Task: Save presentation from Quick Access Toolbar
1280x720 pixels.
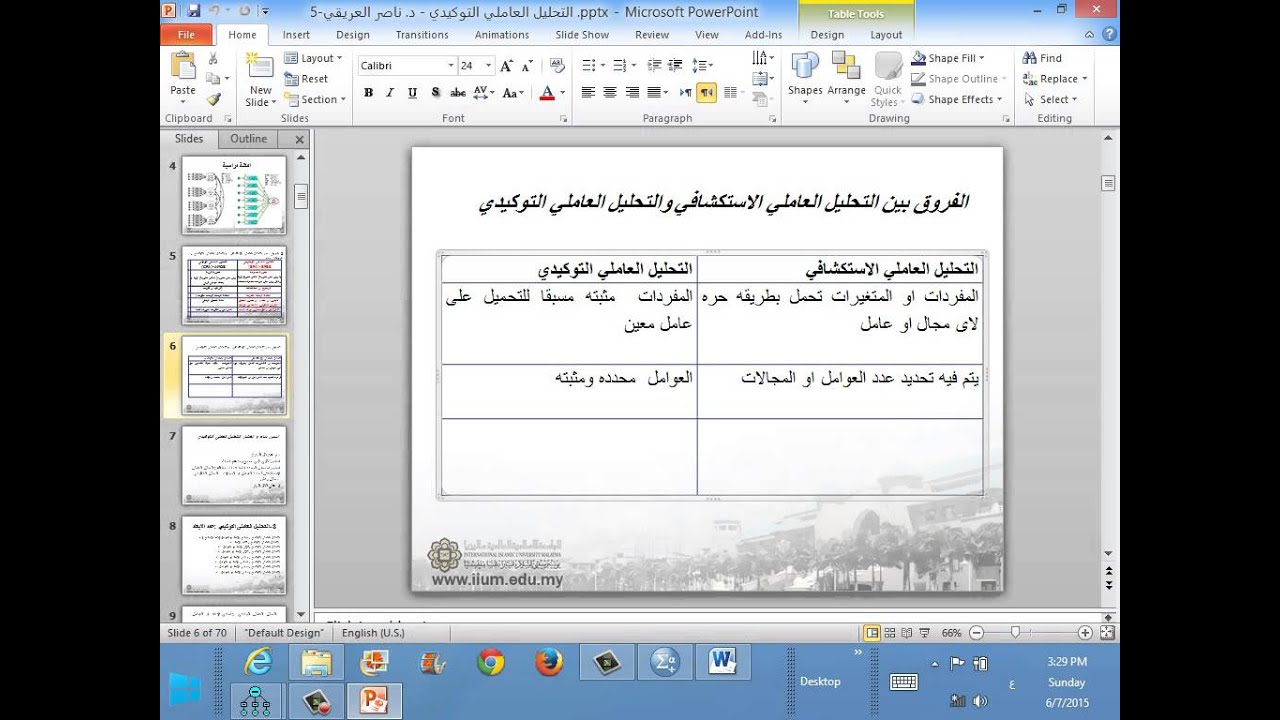Action: point(194,11)
